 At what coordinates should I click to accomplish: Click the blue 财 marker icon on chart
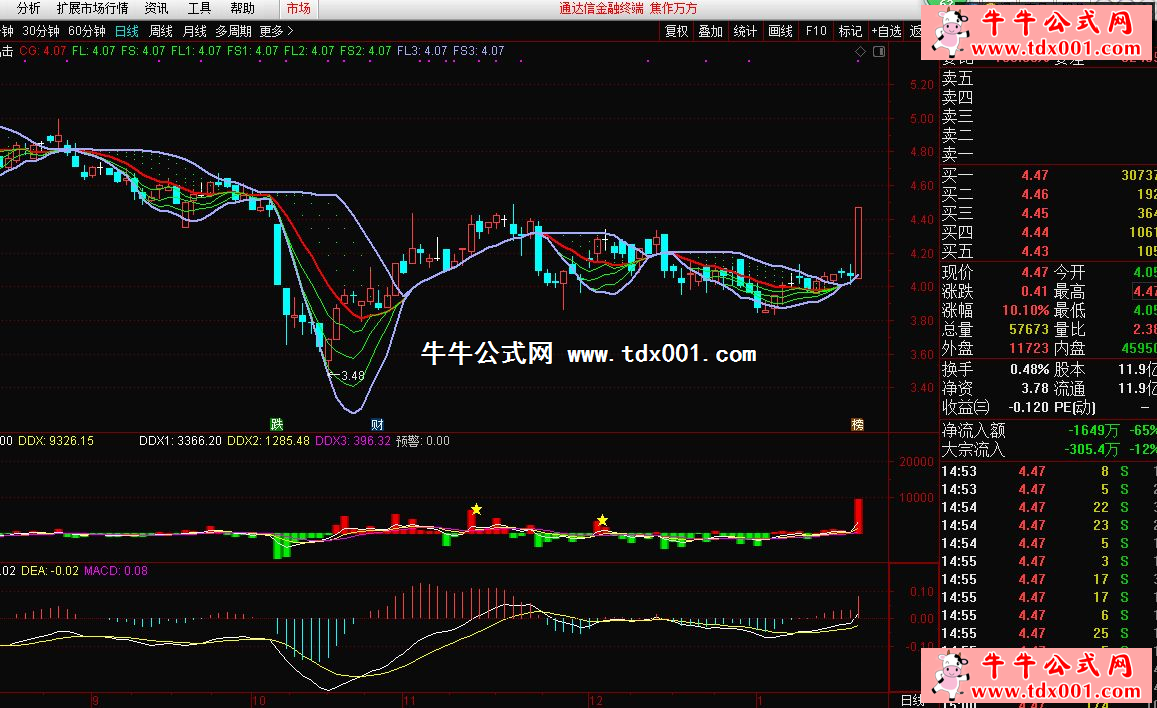pyautogui.click(x=377, y=424)
